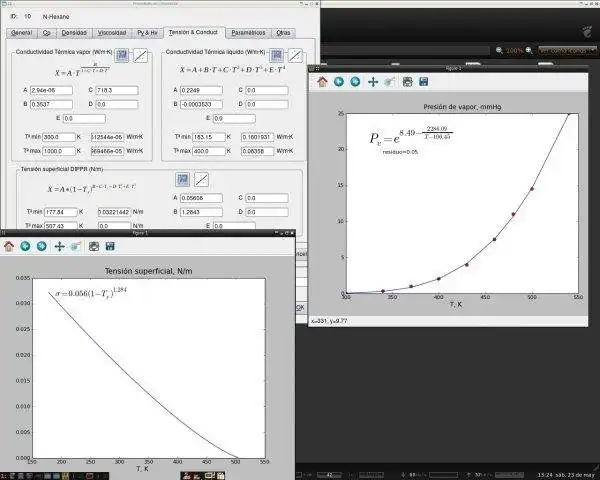Click the clock and date in system panel
Screen dimensions: 600x480
click(x=566, y=475)
